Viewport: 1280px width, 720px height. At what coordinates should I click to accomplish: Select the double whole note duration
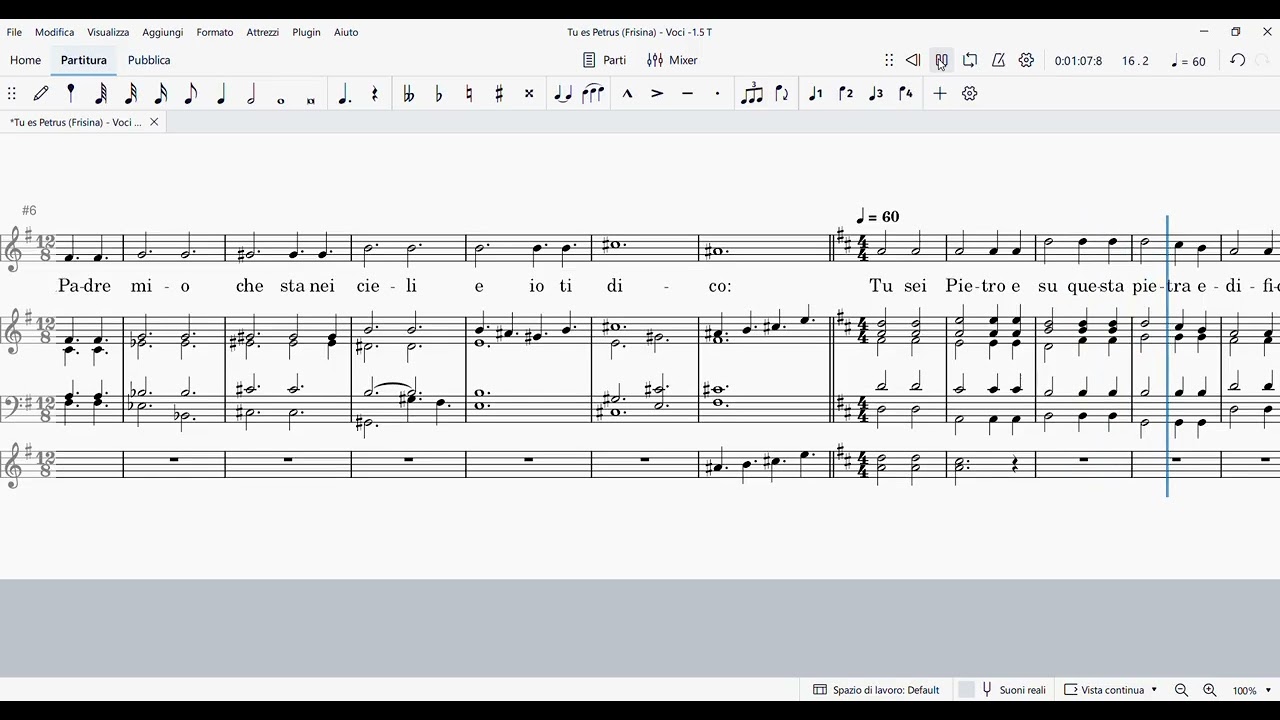(x=311, y=100)
